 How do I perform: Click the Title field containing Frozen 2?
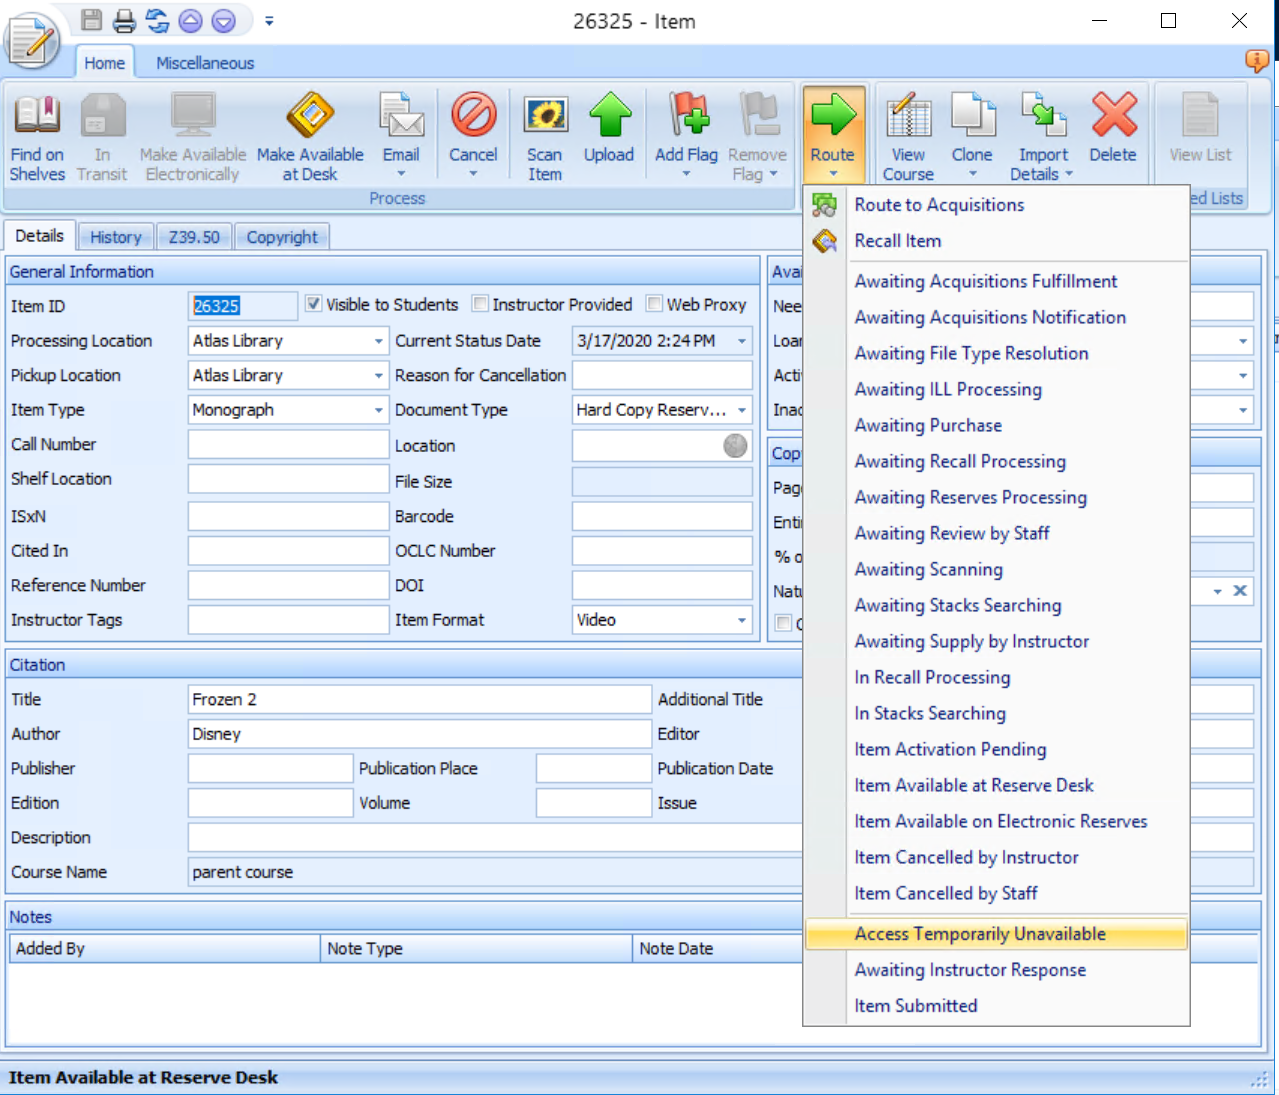coord(418,700)
